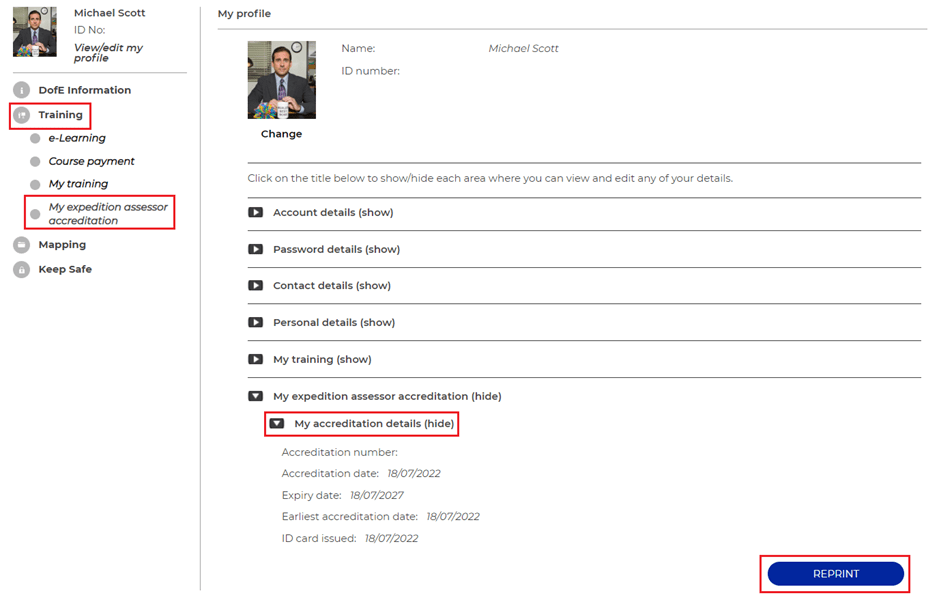Screen dimensions: 939x613
Task: Click the Course payment bullet icon
Action: pos(35,162)
